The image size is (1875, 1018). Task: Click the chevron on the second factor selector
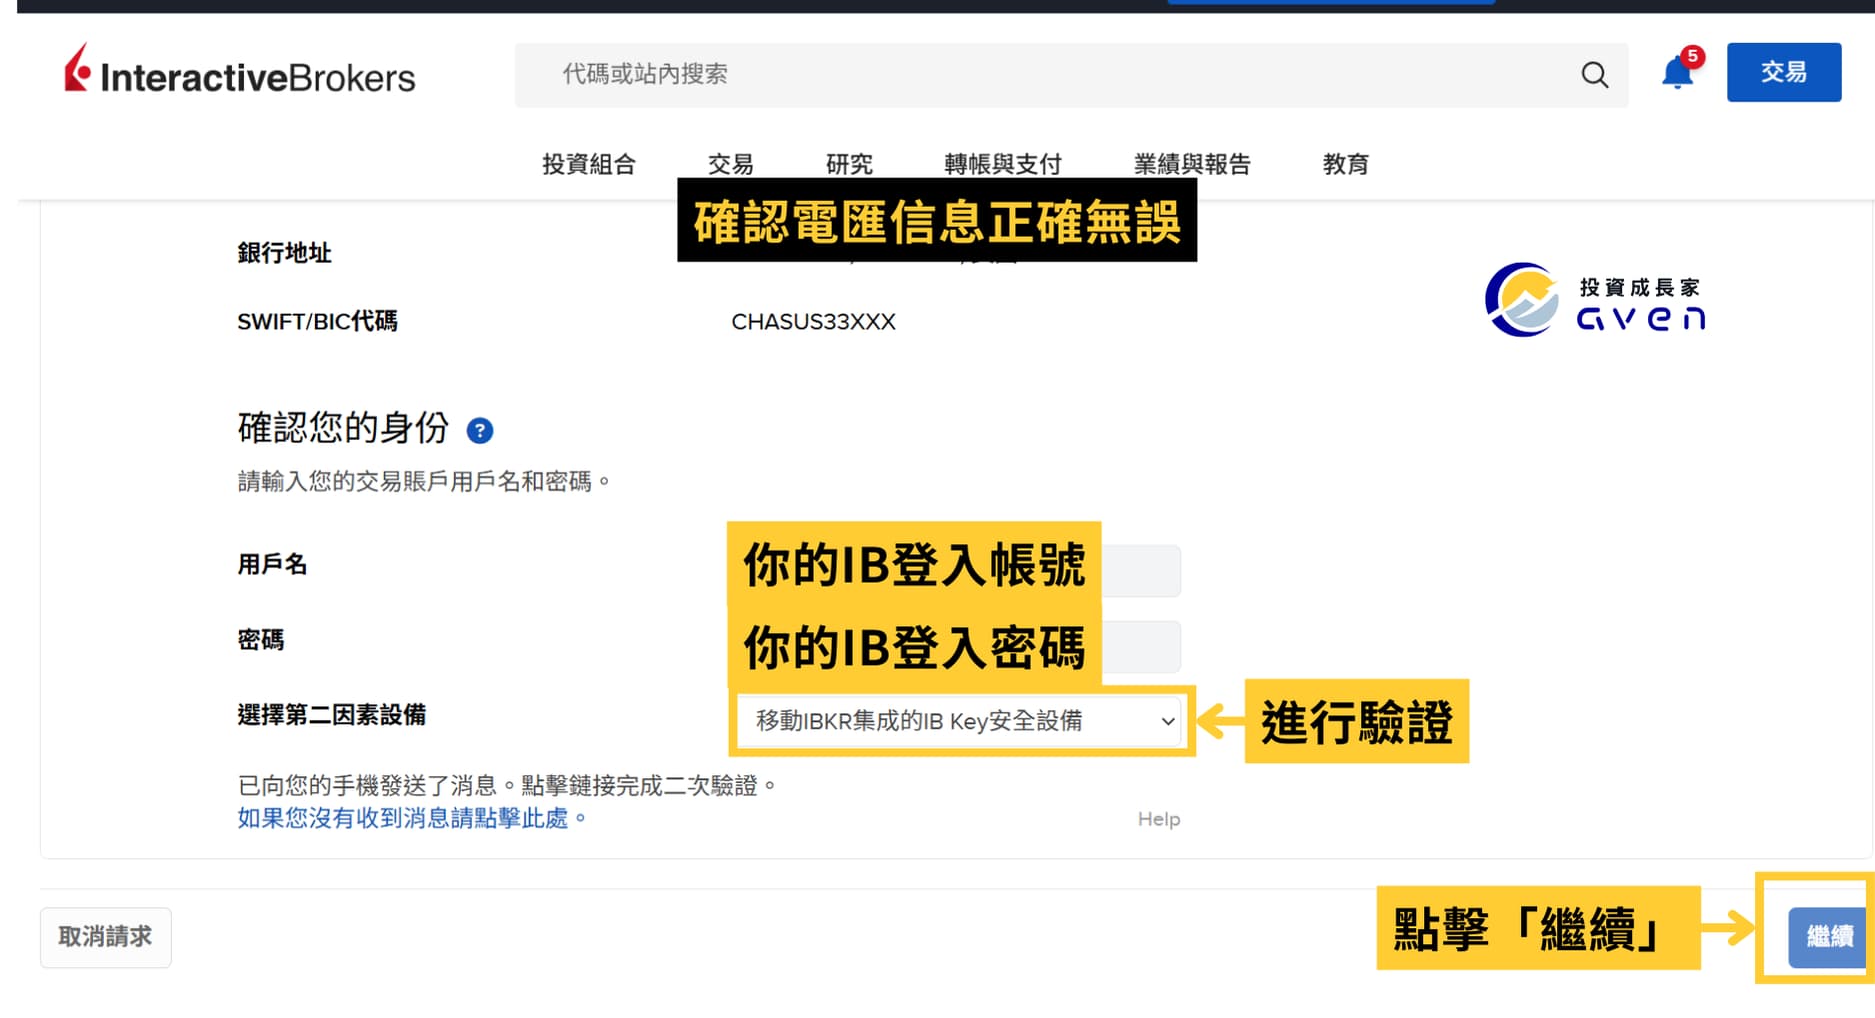pyautogui.click(x=1167, y=721)
